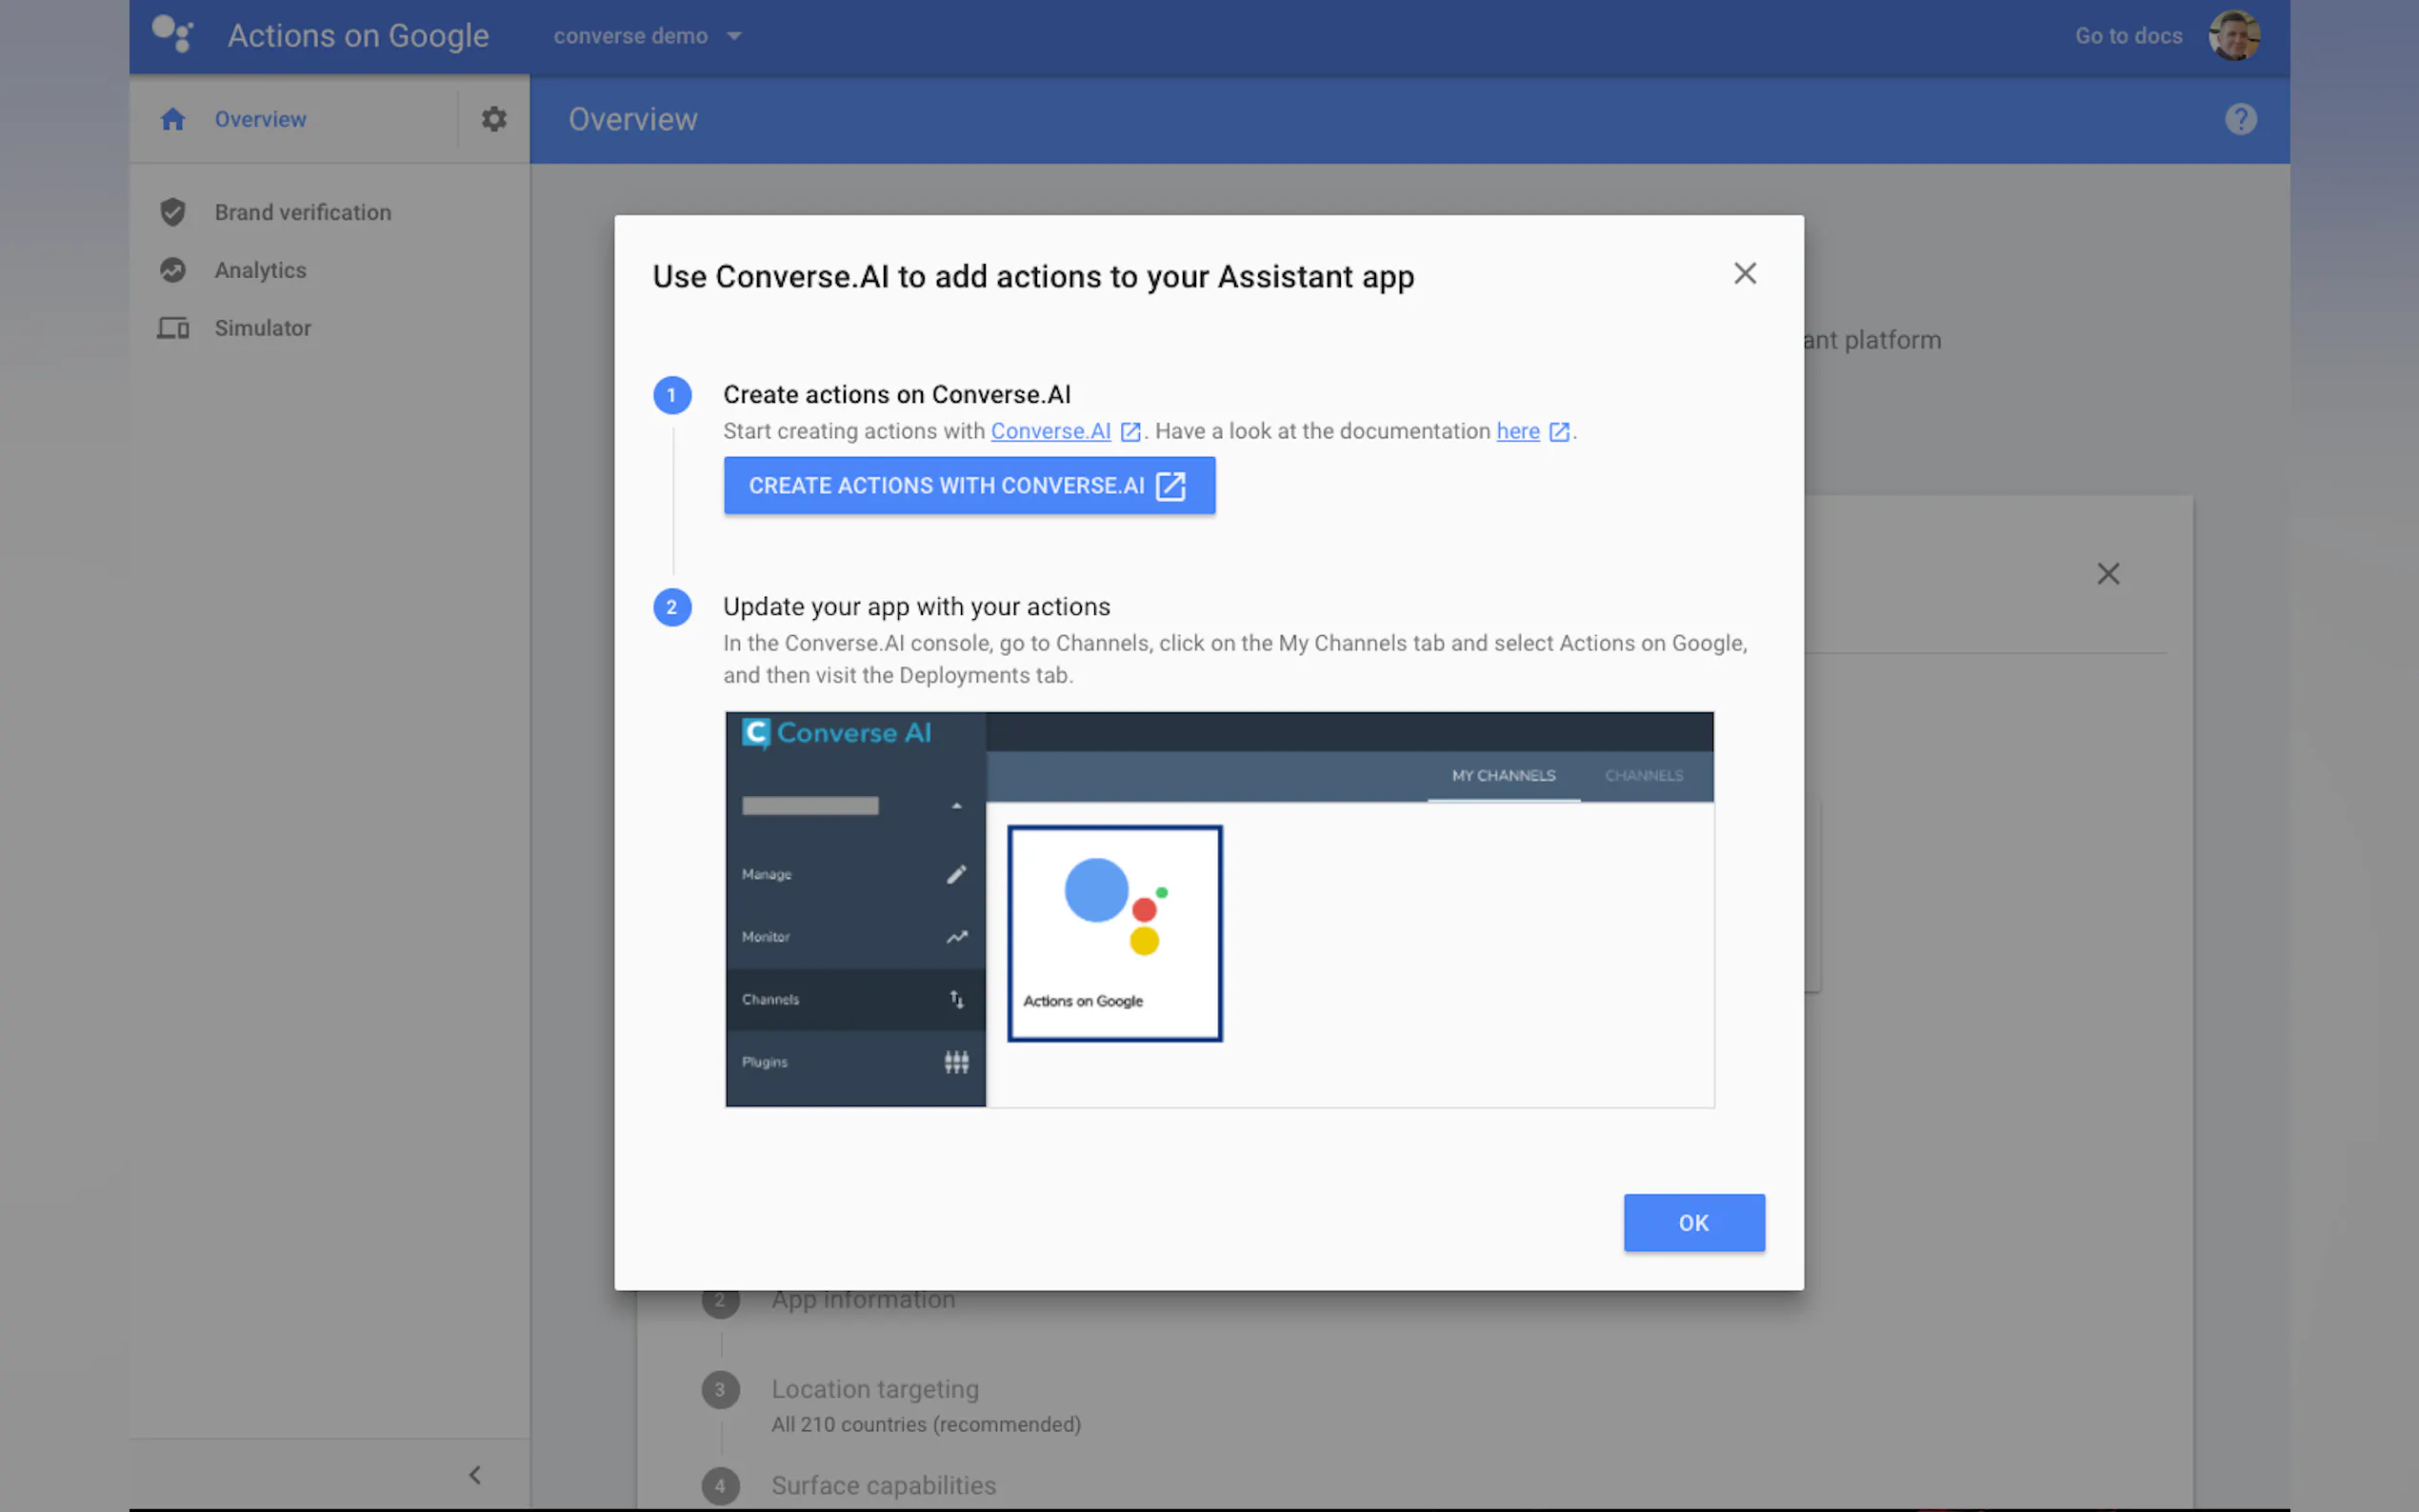Image resolution: width=2419 pixels, height=1512 pixels.
Task: Open settings gear icon in sidebar
Action: pos(494,119)
